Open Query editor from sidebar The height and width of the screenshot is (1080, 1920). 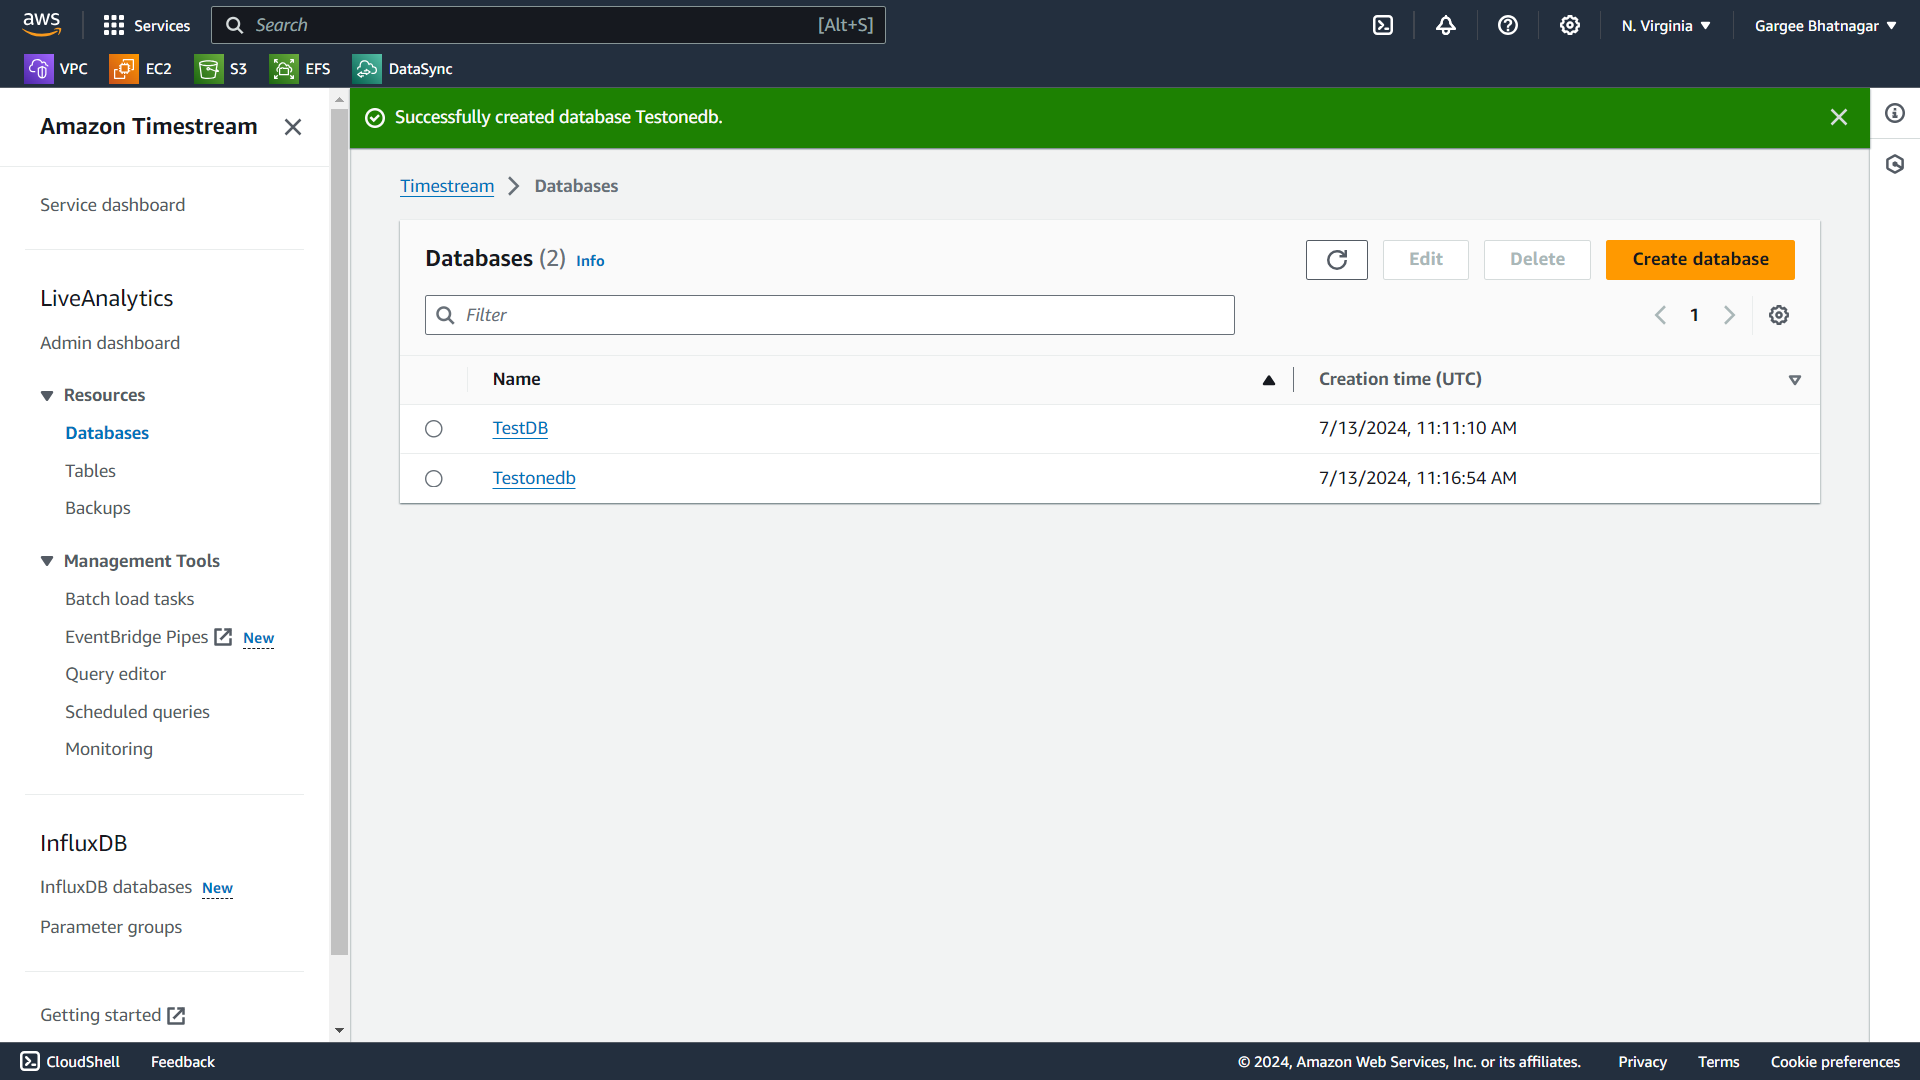click(115, 674)
